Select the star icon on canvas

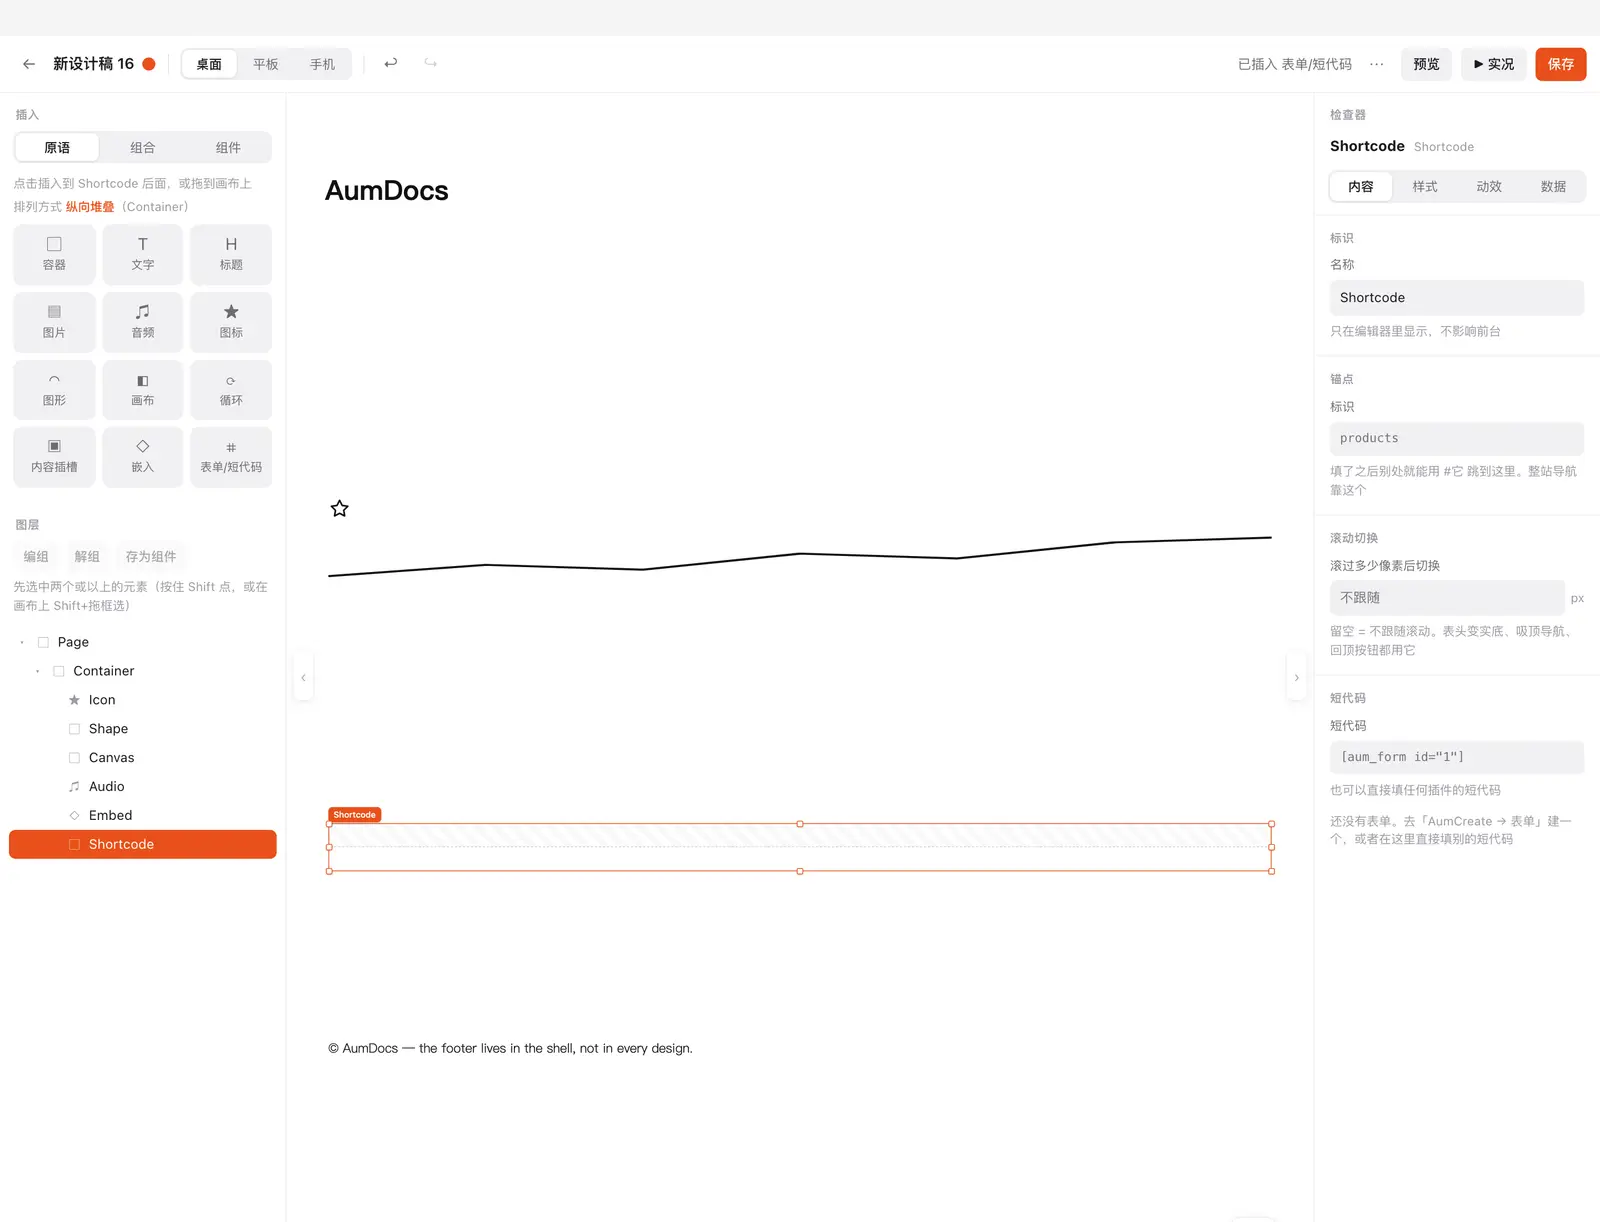pyautogui.click(x=340, y=509)
